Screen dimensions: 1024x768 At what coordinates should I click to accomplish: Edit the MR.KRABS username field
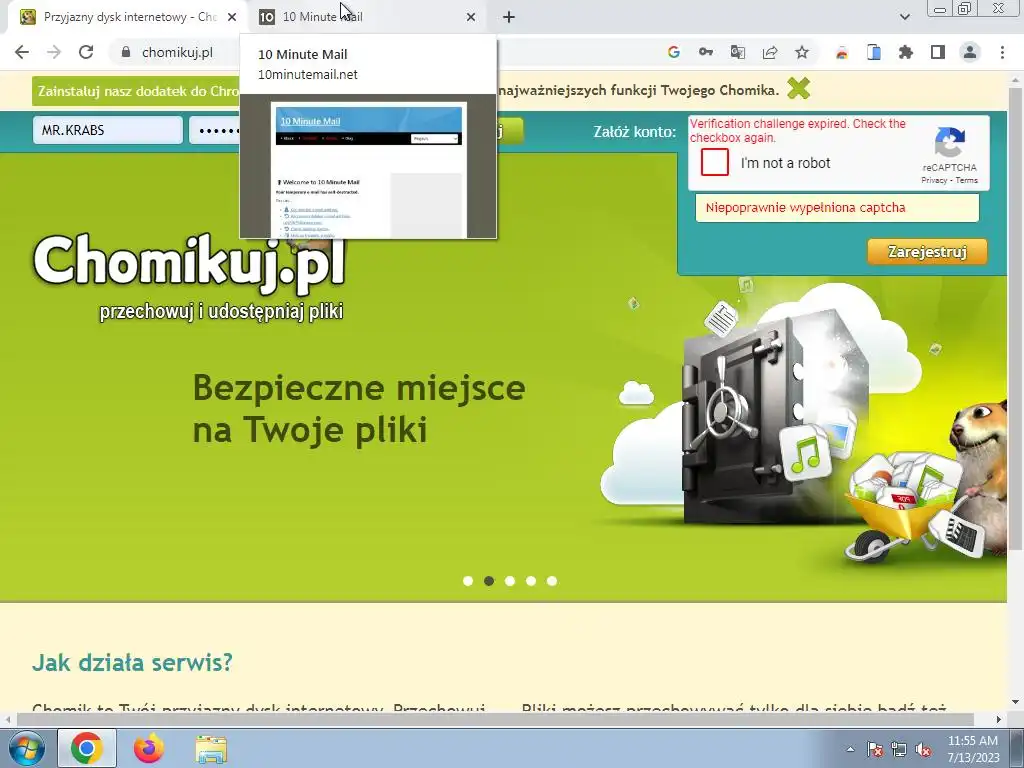point(108,130)
